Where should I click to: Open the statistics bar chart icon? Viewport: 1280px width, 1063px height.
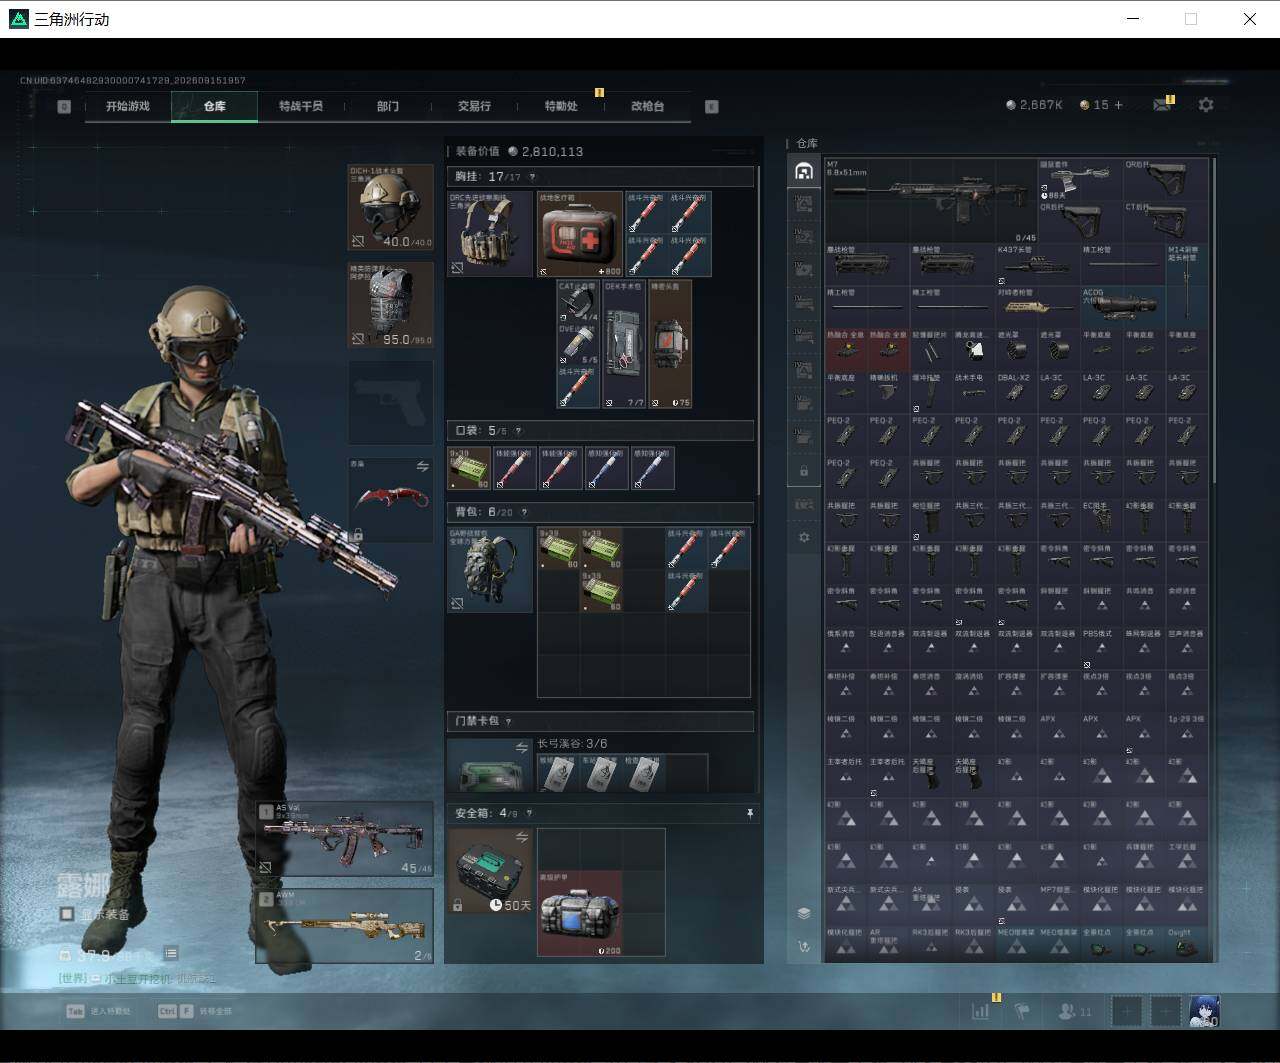coord(980,1011)
